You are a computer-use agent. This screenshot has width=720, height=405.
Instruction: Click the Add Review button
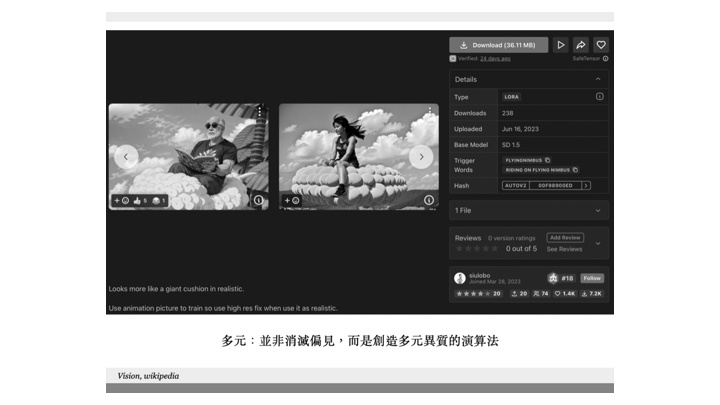point(565,238)
